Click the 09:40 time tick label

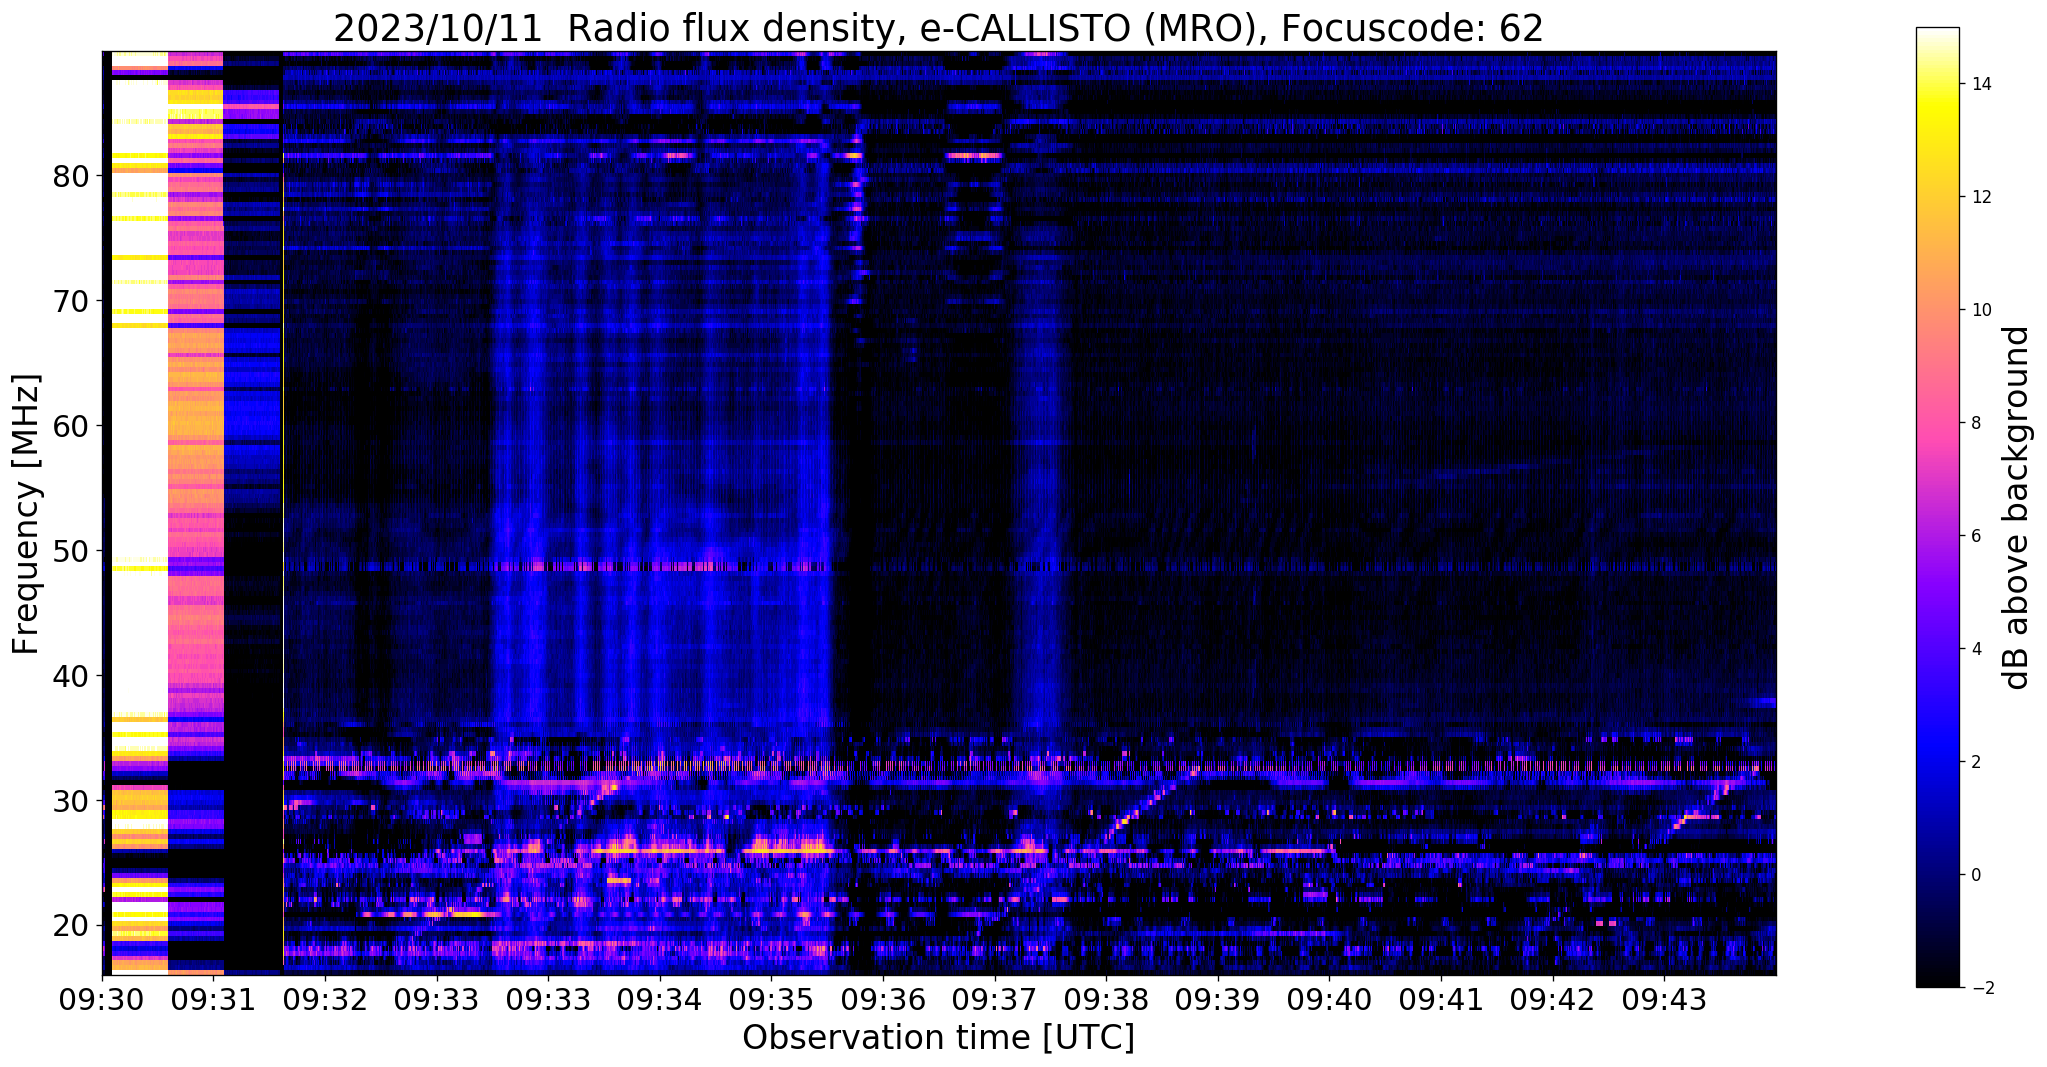tap(1329, 1000)
